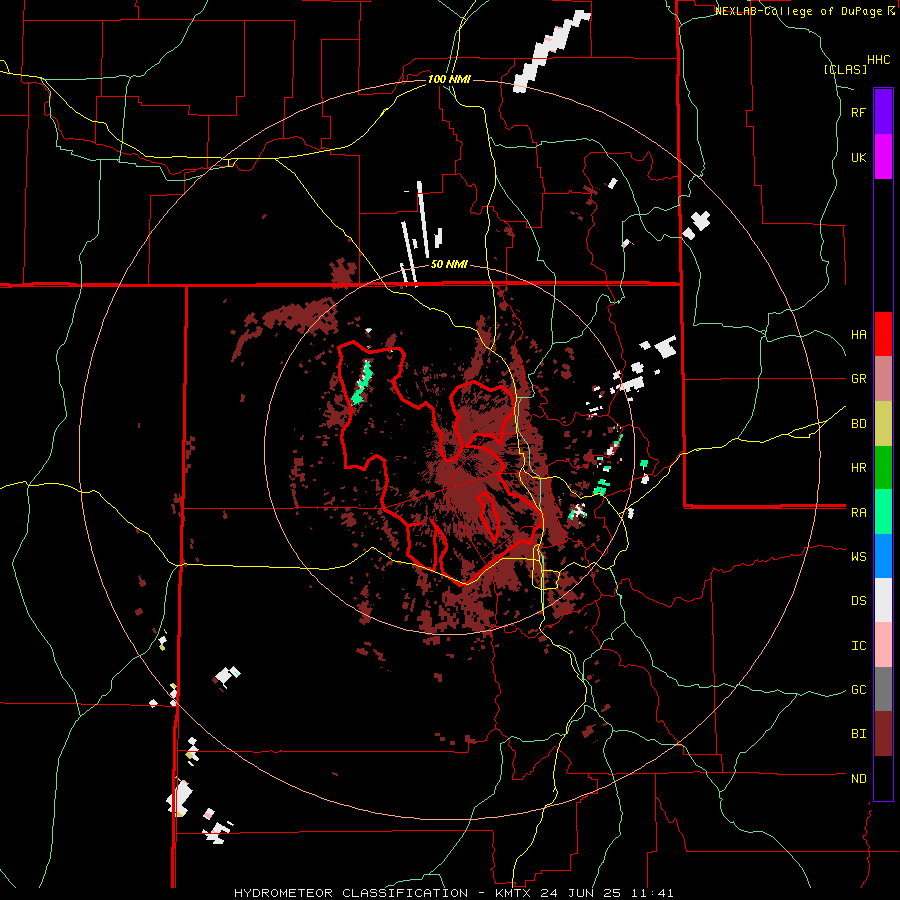This screenshot has height=900, width=900.
Task: Click the WS blue legend swatch
Action: click(x=883, y=556)
